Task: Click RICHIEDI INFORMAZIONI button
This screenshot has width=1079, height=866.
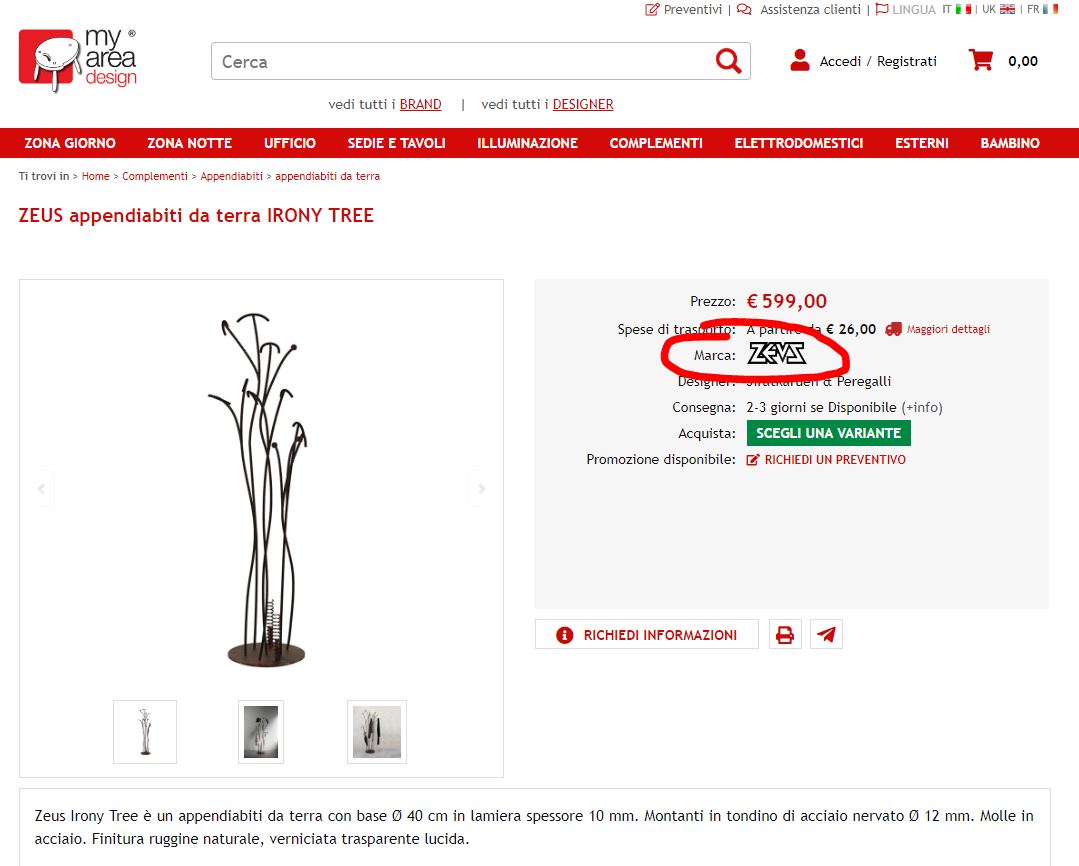Action: 647,635
